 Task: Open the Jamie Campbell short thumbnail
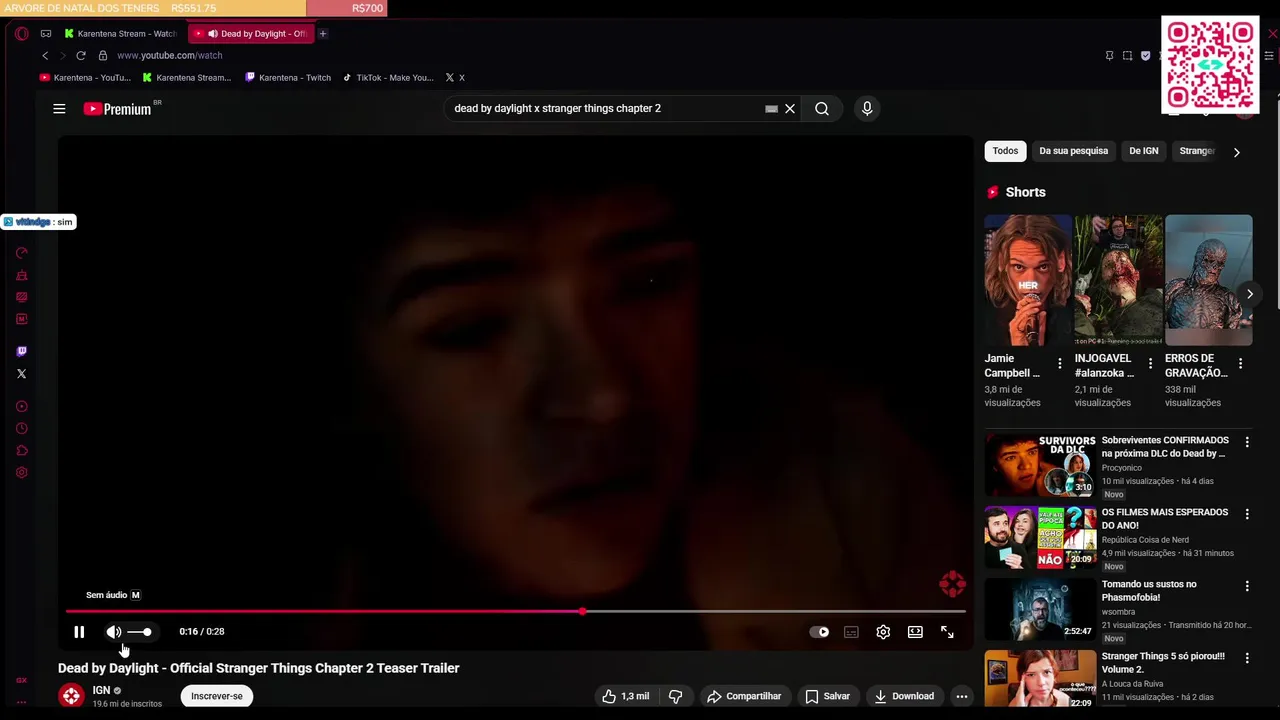tap(1027, 280)
